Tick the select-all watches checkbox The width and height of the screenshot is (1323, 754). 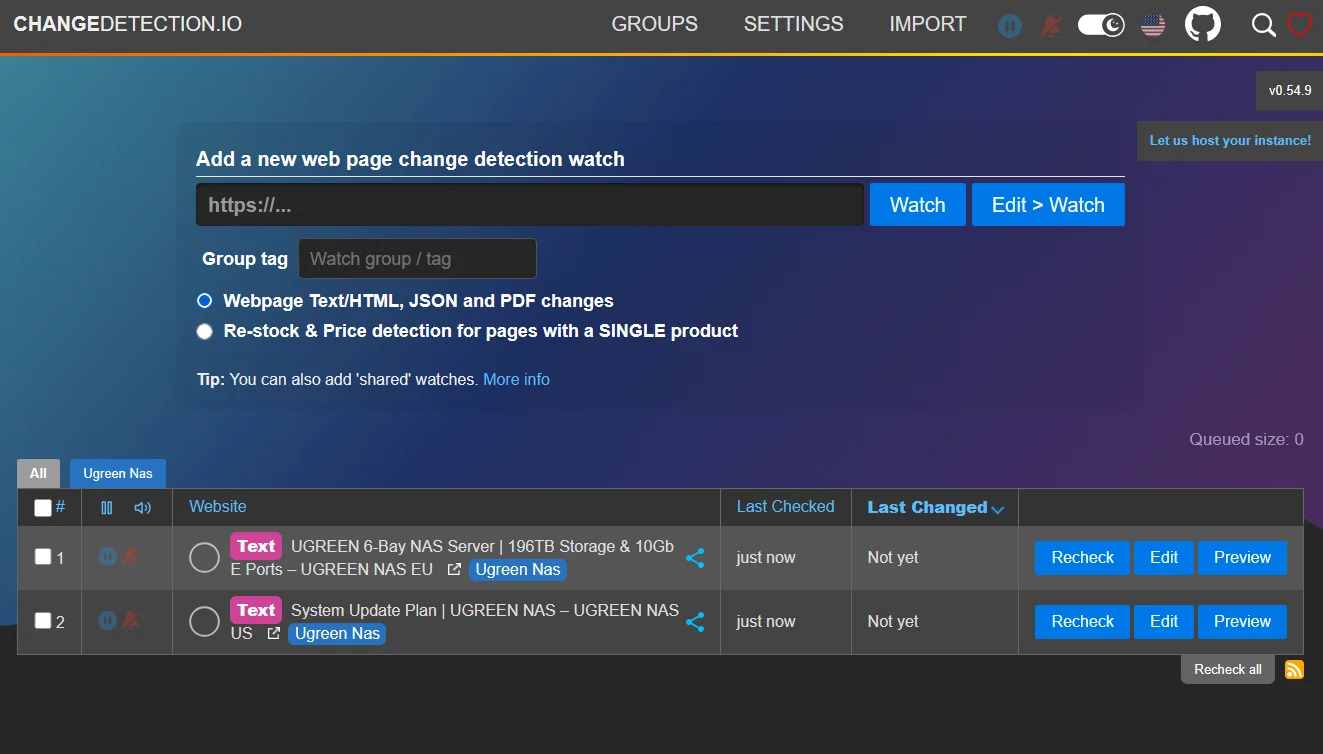(43, 508)
